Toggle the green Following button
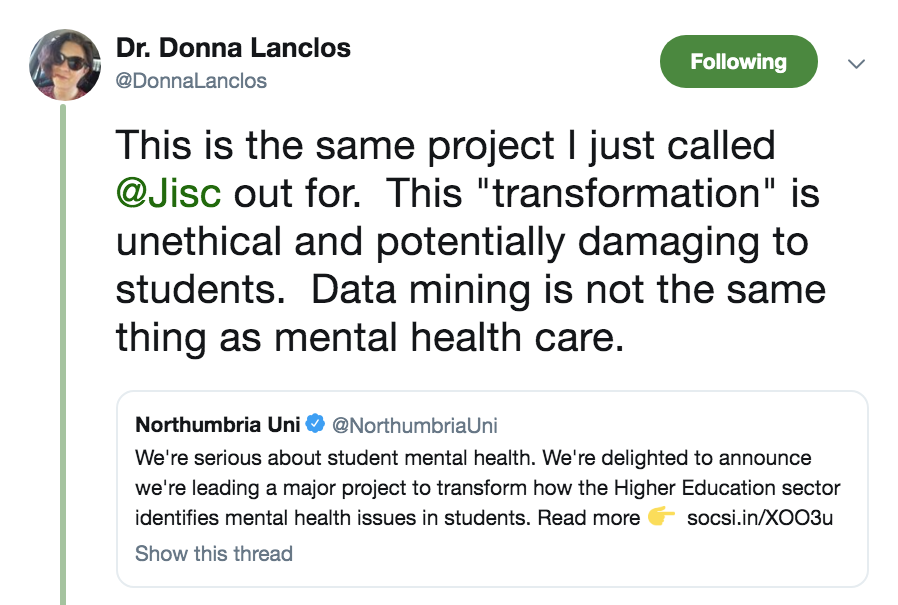 click(x=738, y=62)
